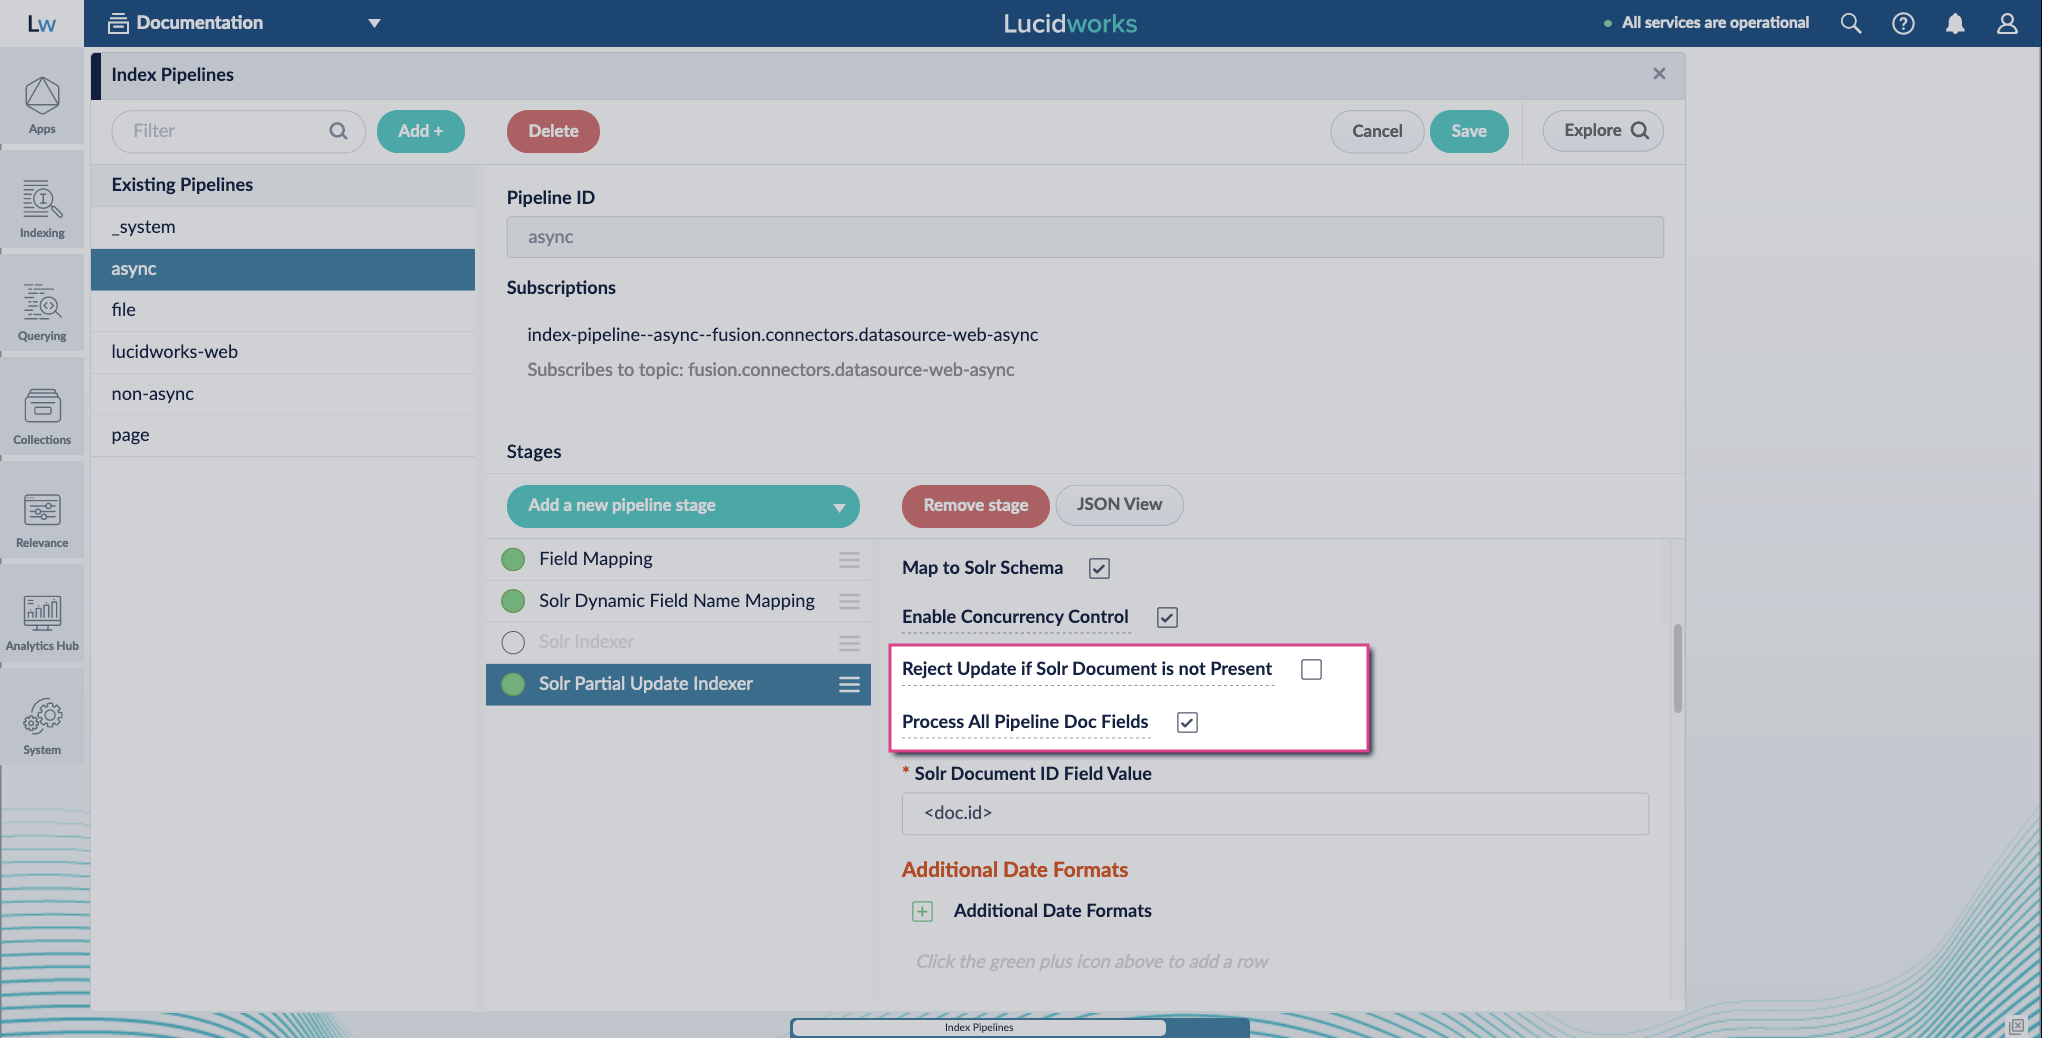Image resolution: width=2047 pixels, height=1042 pixels.
Task: Select the Solr Partial Update Indexer stage
Action: pyautogui.click(x=678, y=684)
